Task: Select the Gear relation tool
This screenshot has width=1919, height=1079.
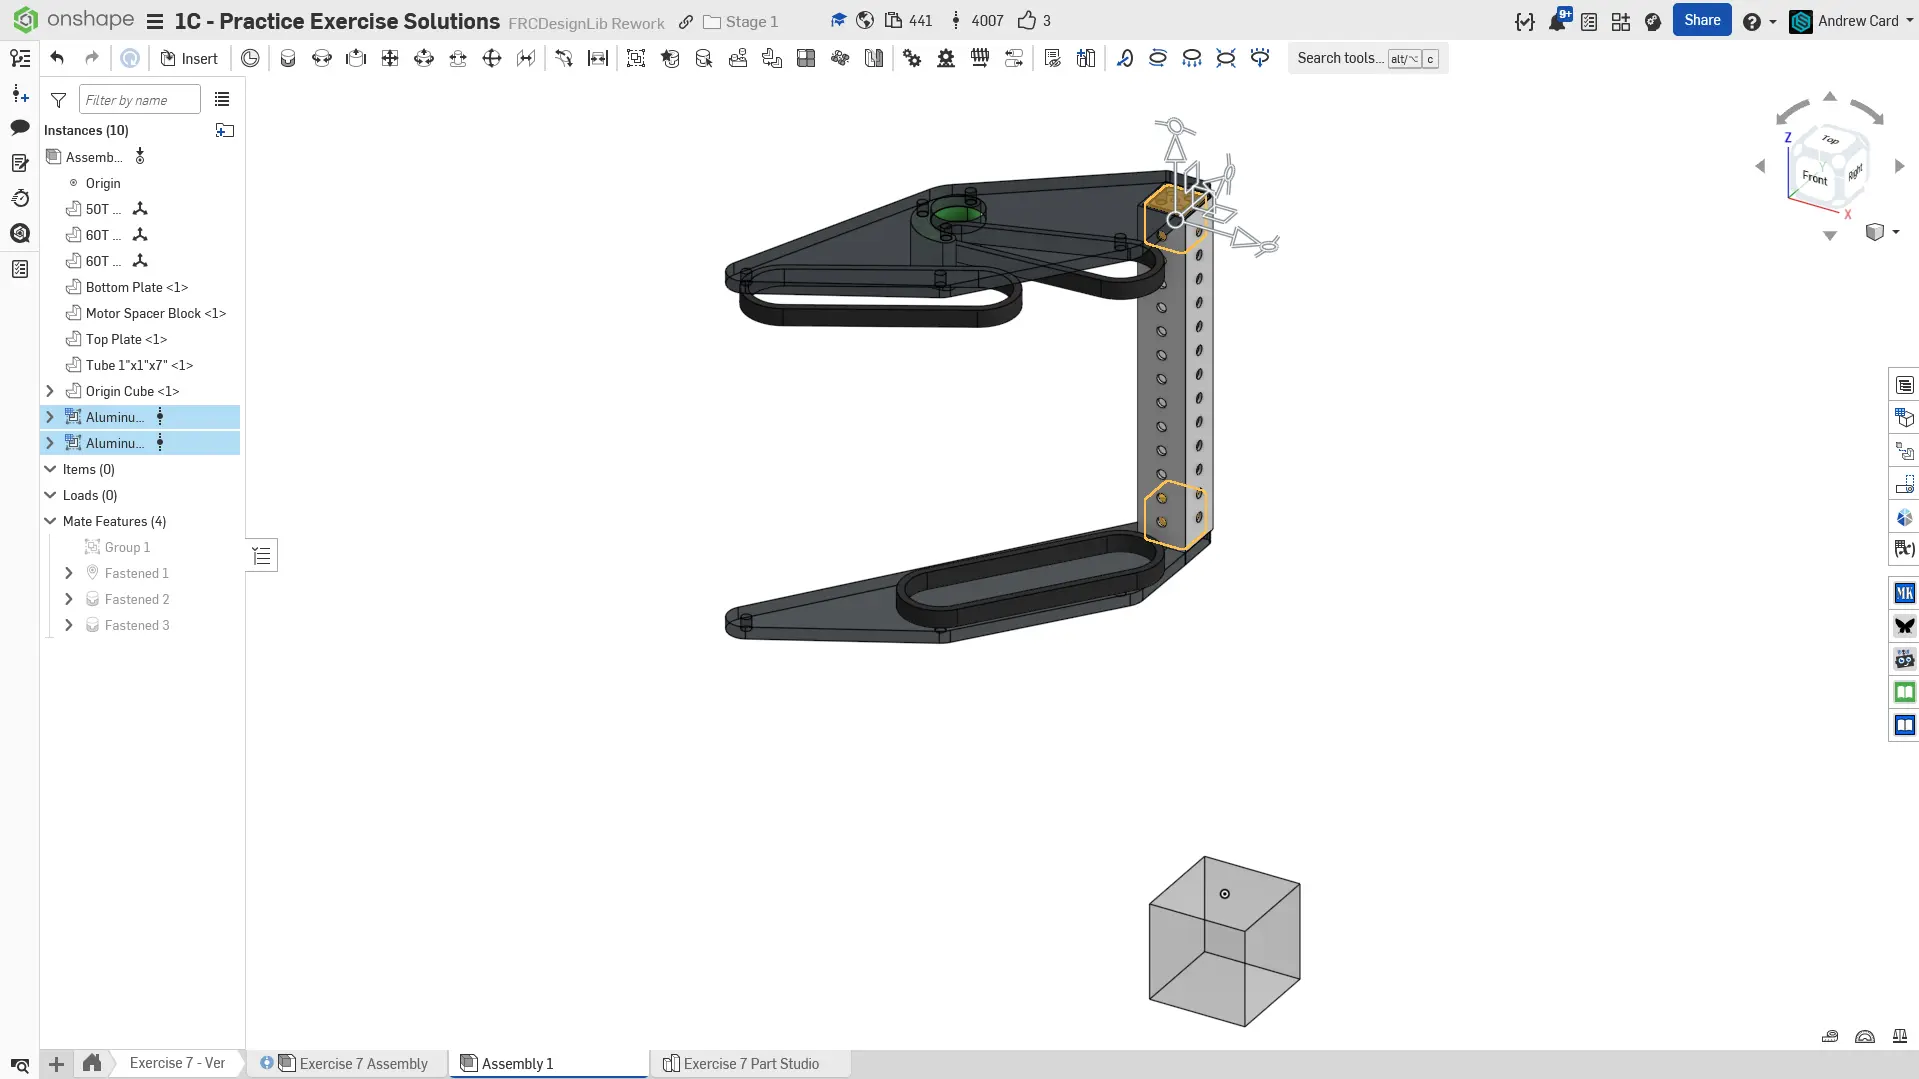Action: pos(912,58)
